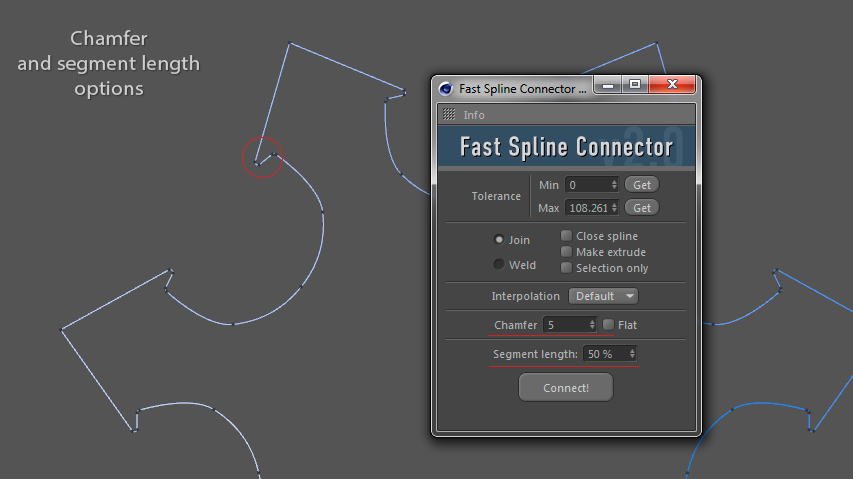This screenshot has height=479, width=853.
Task: Click the Tolerance label
Action: coord(496,196)
